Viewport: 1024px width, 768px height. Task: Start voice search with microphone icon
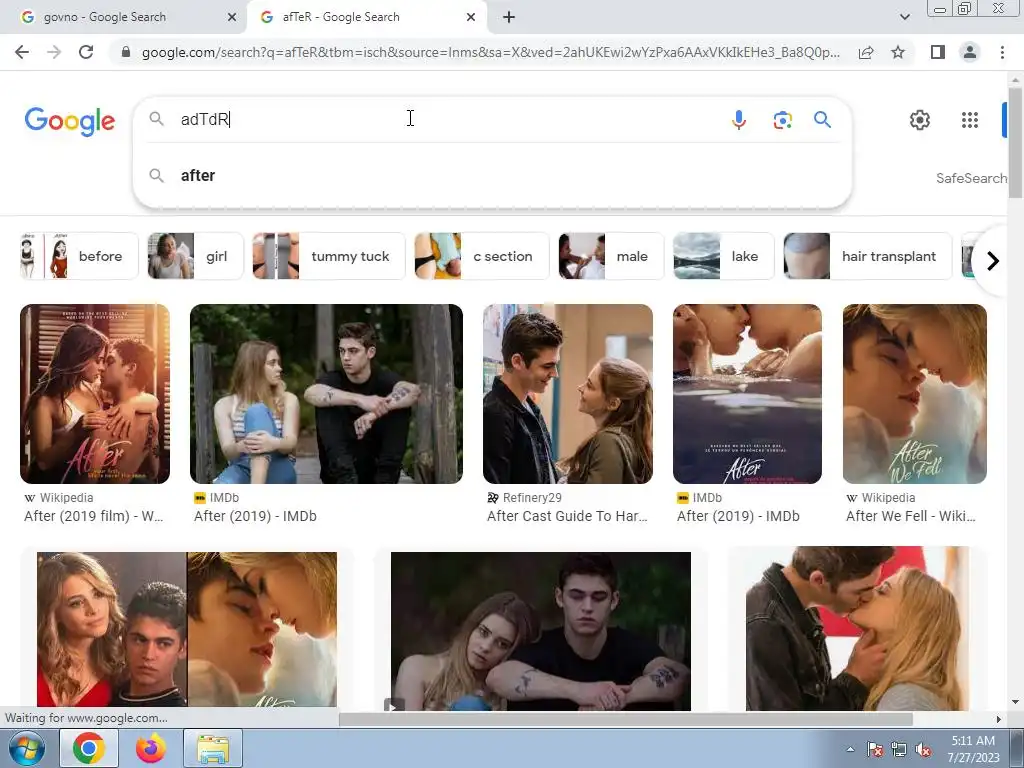[x=739, y=120]
